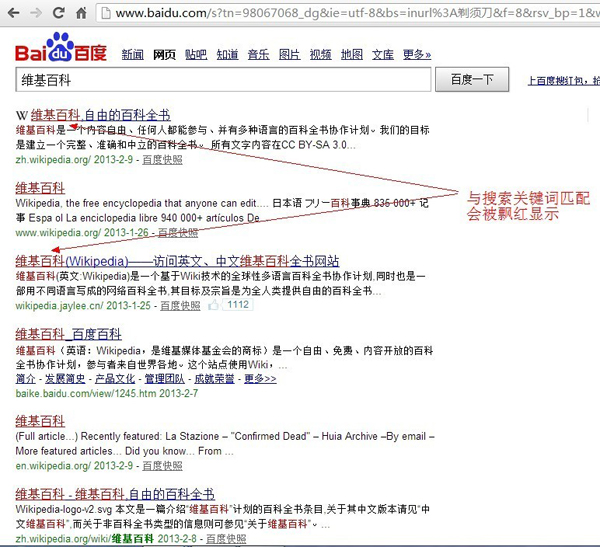The height and width of the screenshot is (547, 600).
Task: Open the 地图 search category
Action: pyautogui.click(x=351, y=54)
